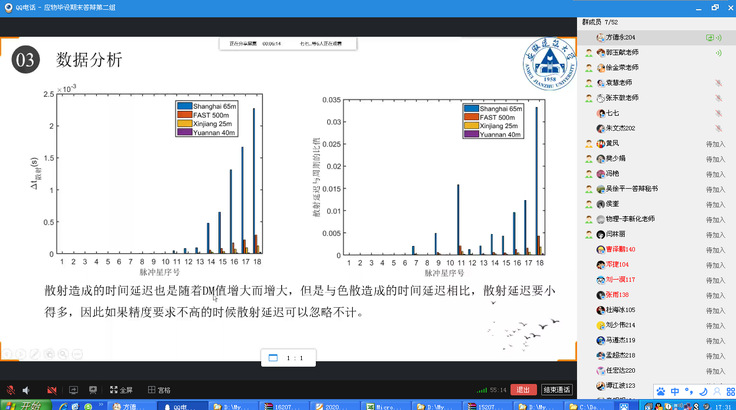Click the sound wave icon beside 郭玉献老师
The image size is (736, 410).
pos(718,53)
